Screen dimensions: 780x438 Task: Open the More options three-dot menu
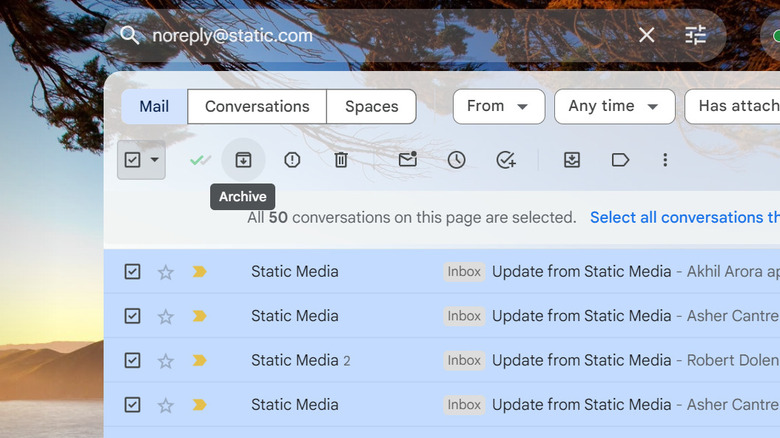pos(665,160)
